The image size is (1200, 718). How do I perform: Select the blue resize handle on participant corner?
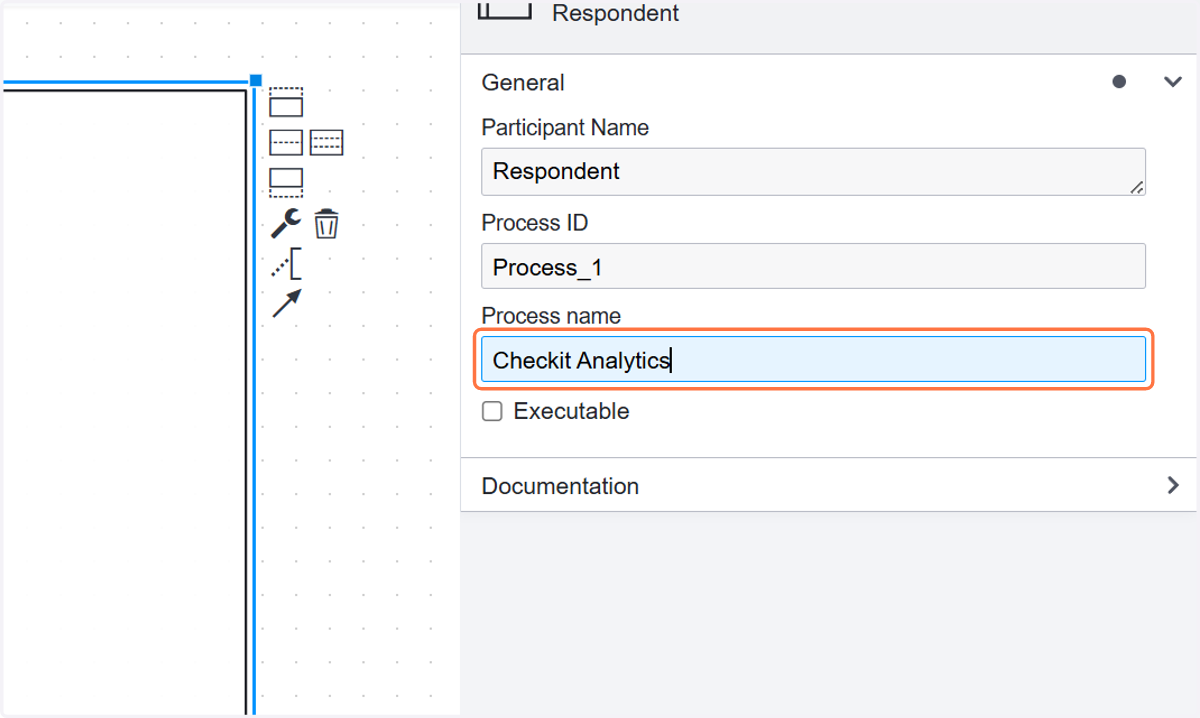[x=256, y=80]
